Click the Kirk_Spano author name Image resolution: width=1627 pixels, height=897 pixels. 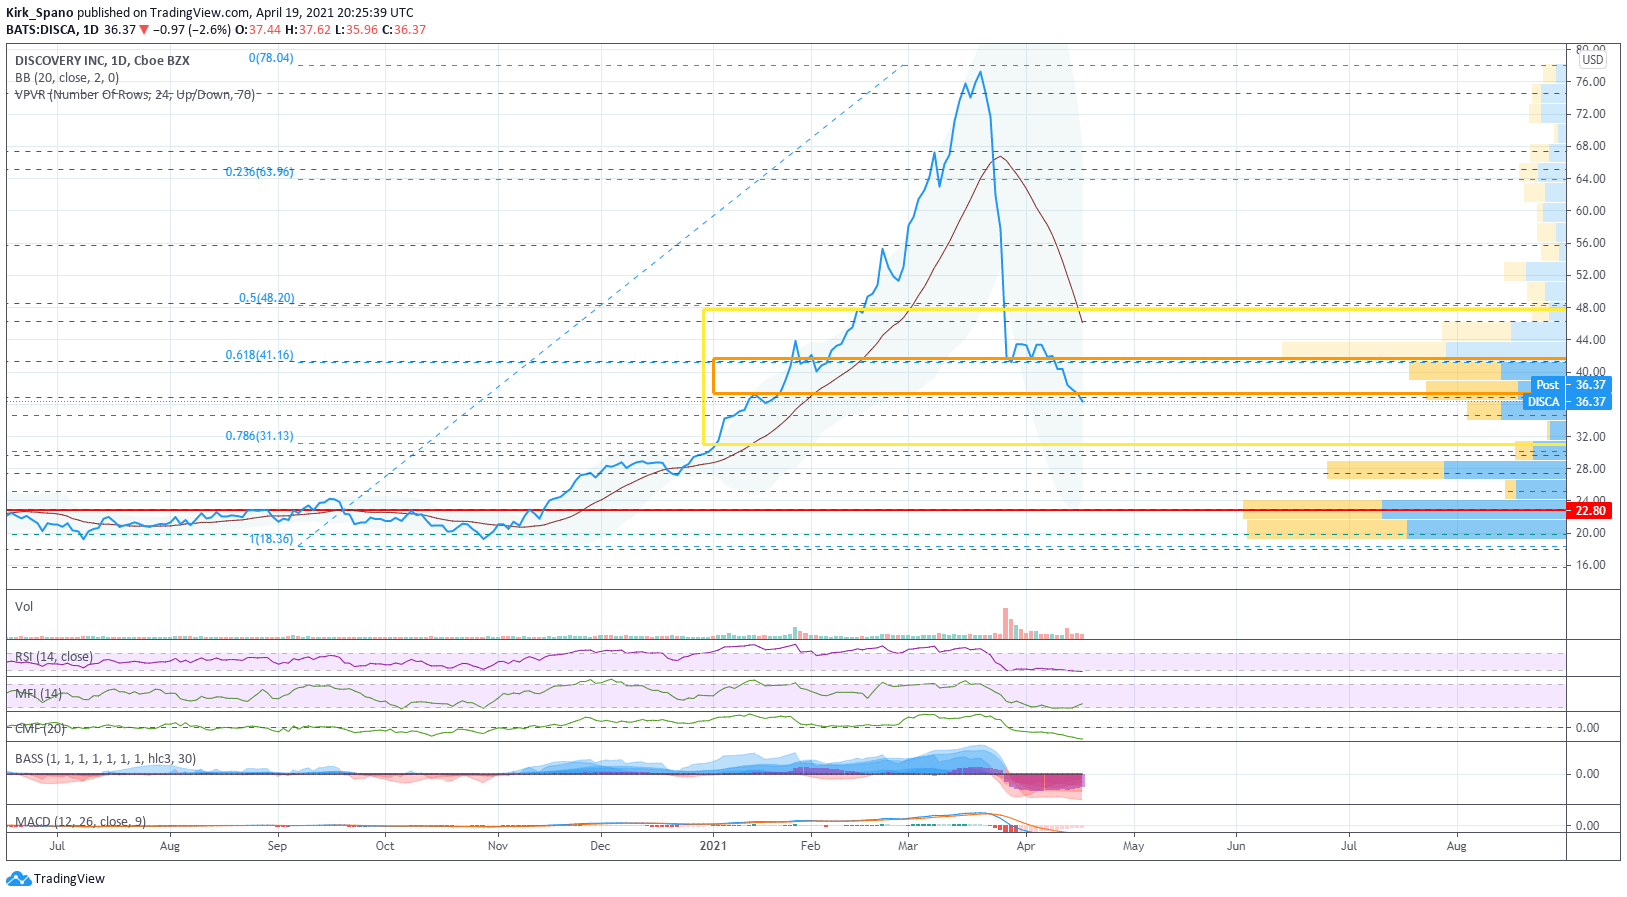(40, 13)
